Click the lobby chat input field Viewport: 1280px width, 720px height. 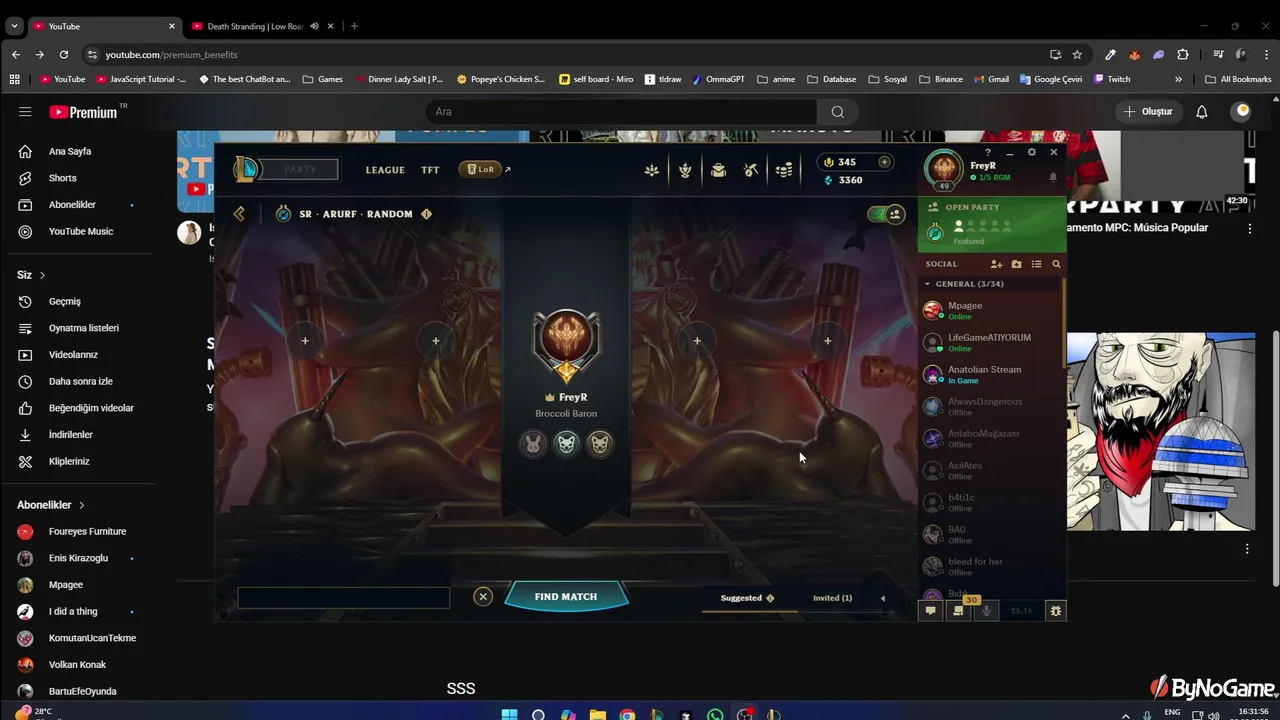click(343, 598)
